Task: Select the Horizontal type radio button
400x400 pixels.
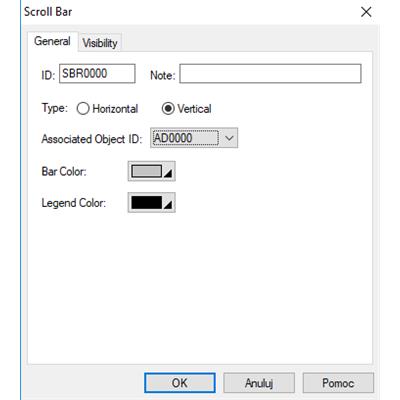Action: 83,109
